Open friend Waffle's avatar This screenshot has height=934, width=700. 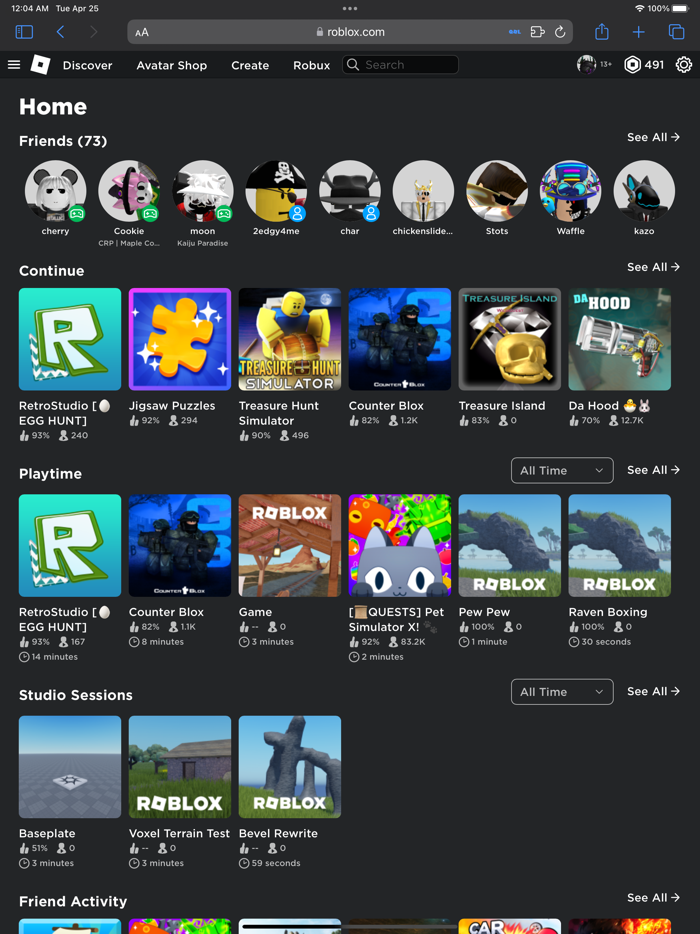570,191
